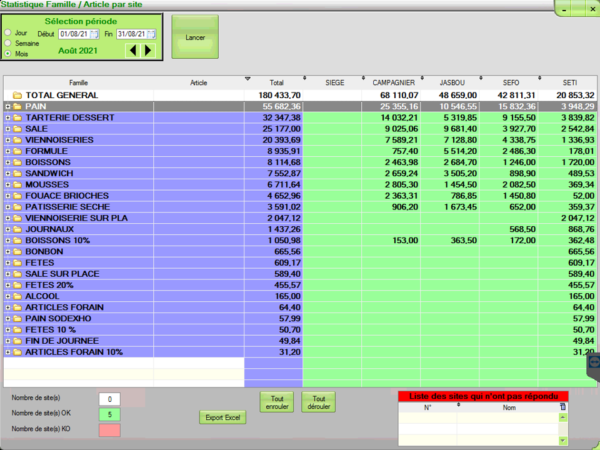The width and height of the screenshot is (600, 450).
Task: Click the red Nombre de site(s) KO box
Action: tap(110, 429)
